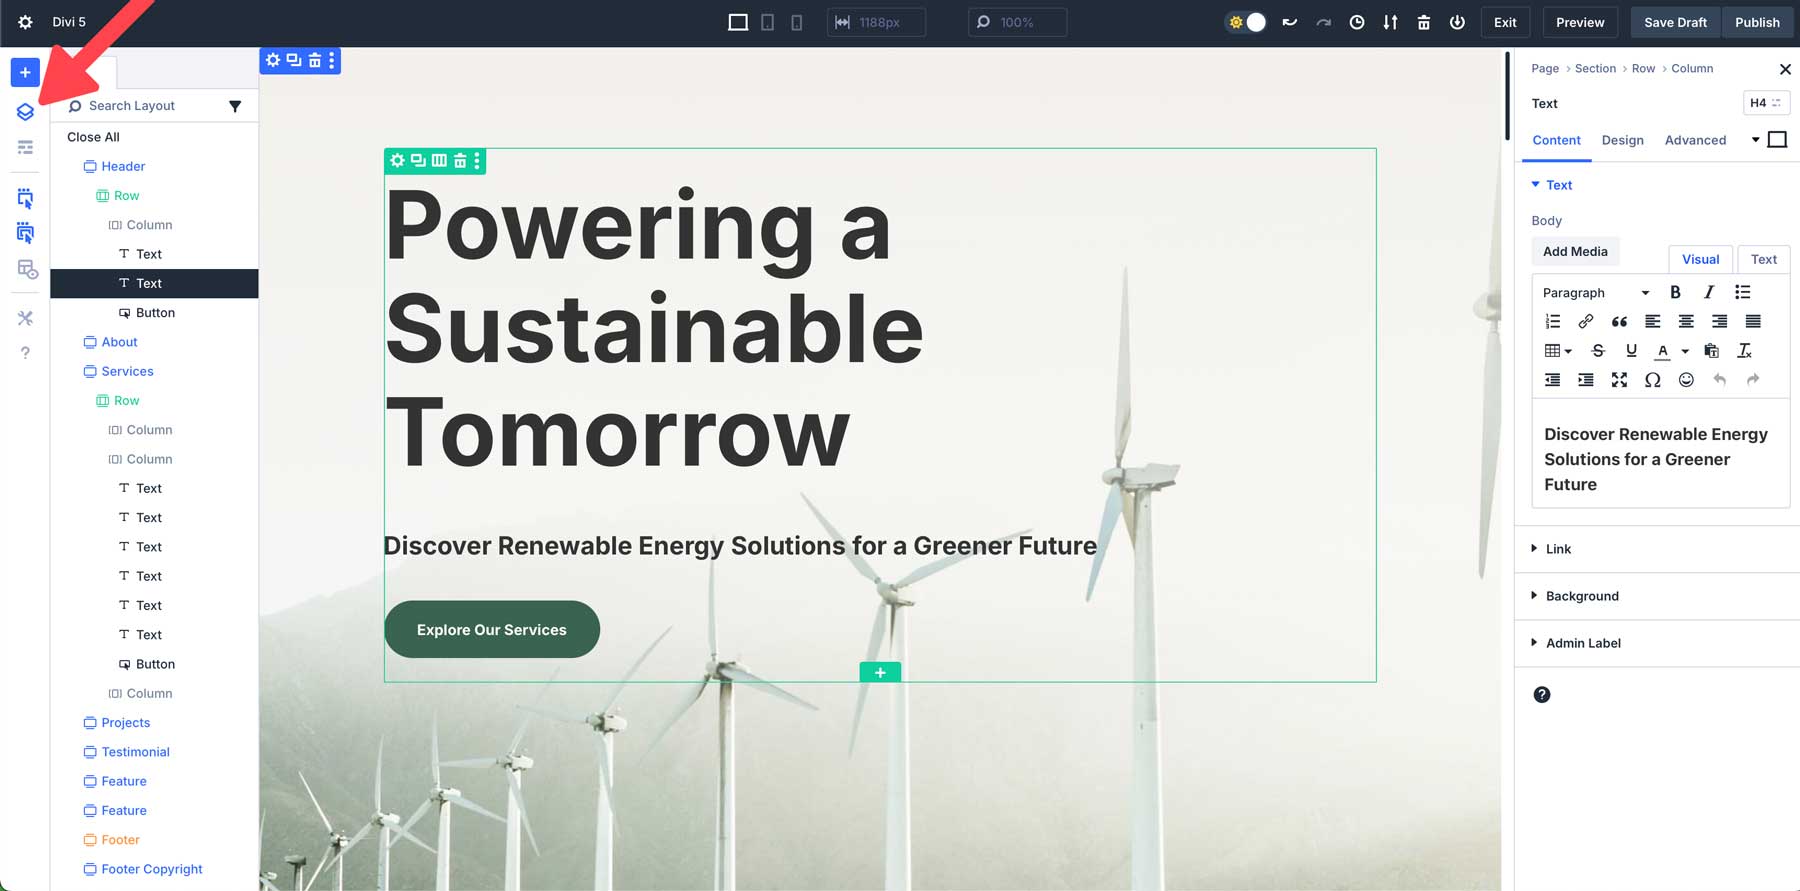This screenshot has width=1800, height=891.
Task: Delete the row using green trash icon
Action: [460, 160]
